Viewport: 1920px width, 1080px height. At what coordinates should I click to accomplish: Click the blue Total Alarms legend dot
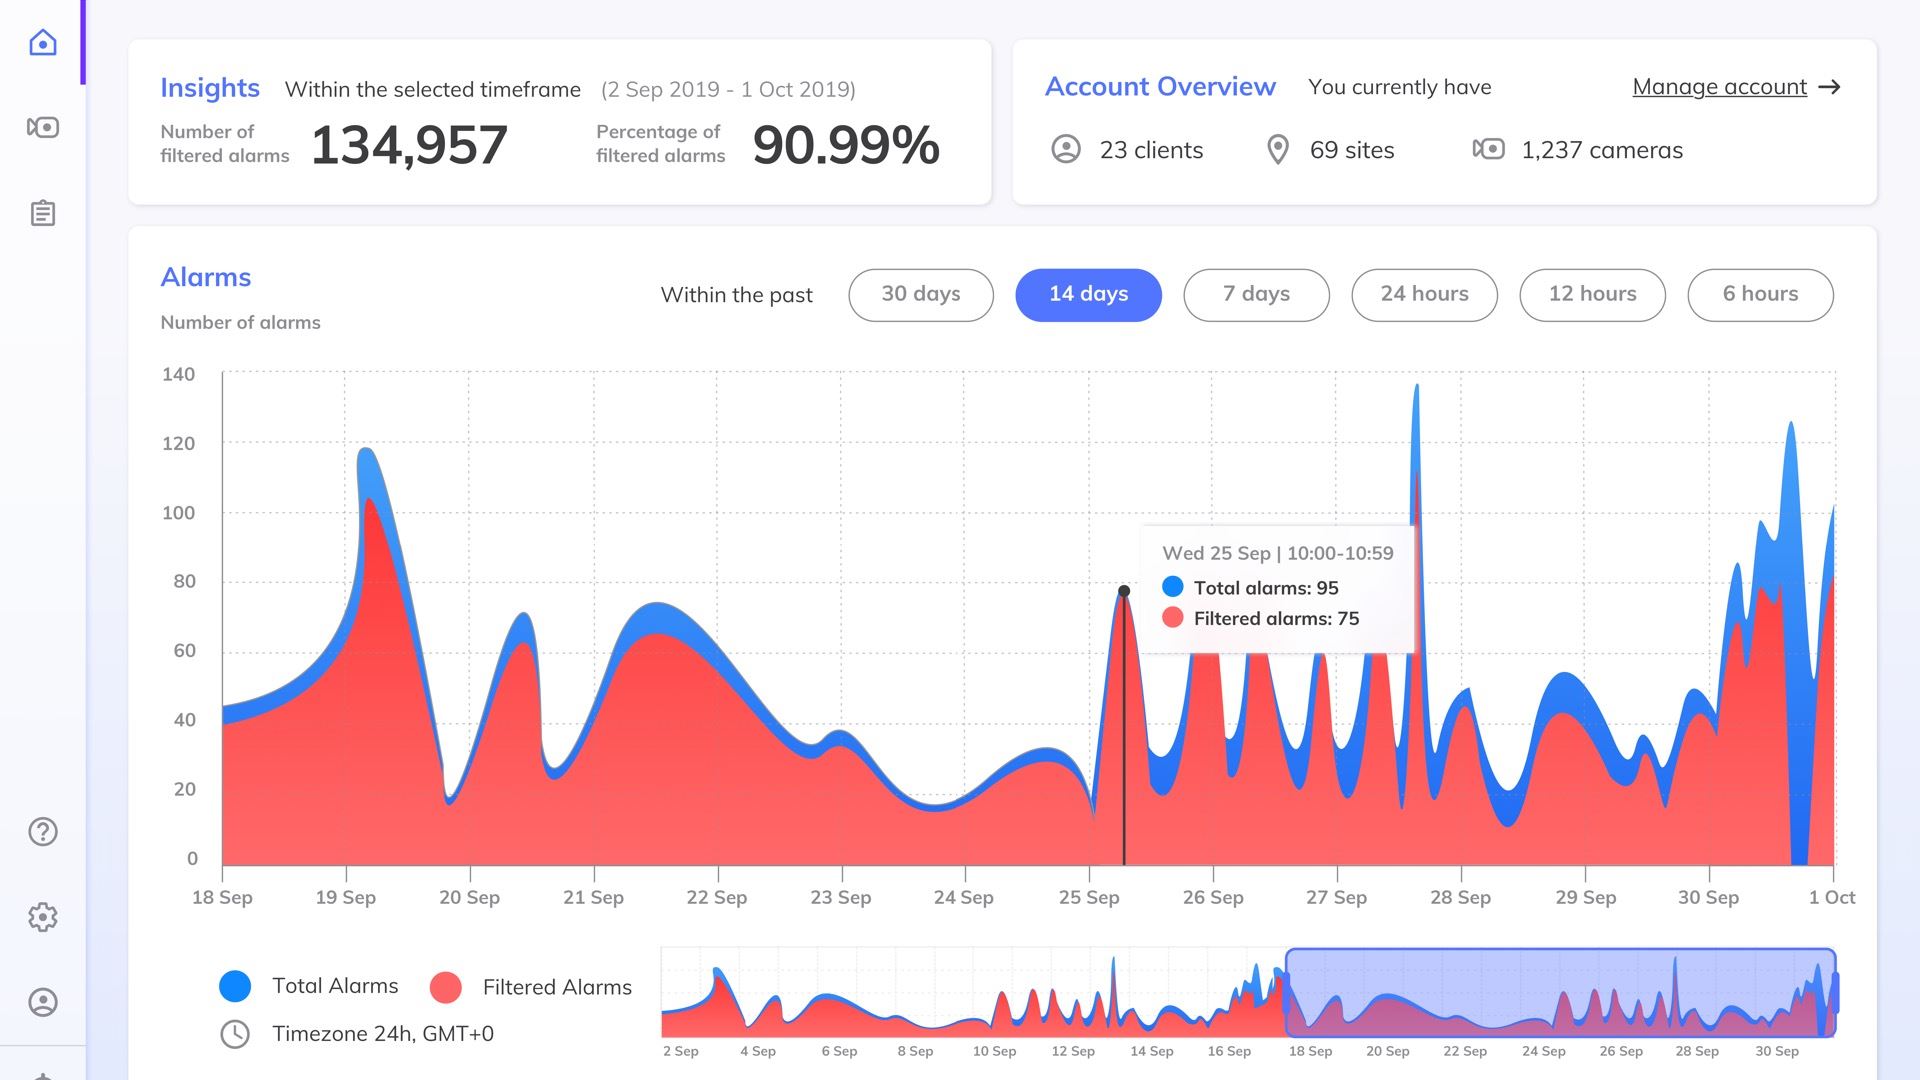click(x=235, y=986)
